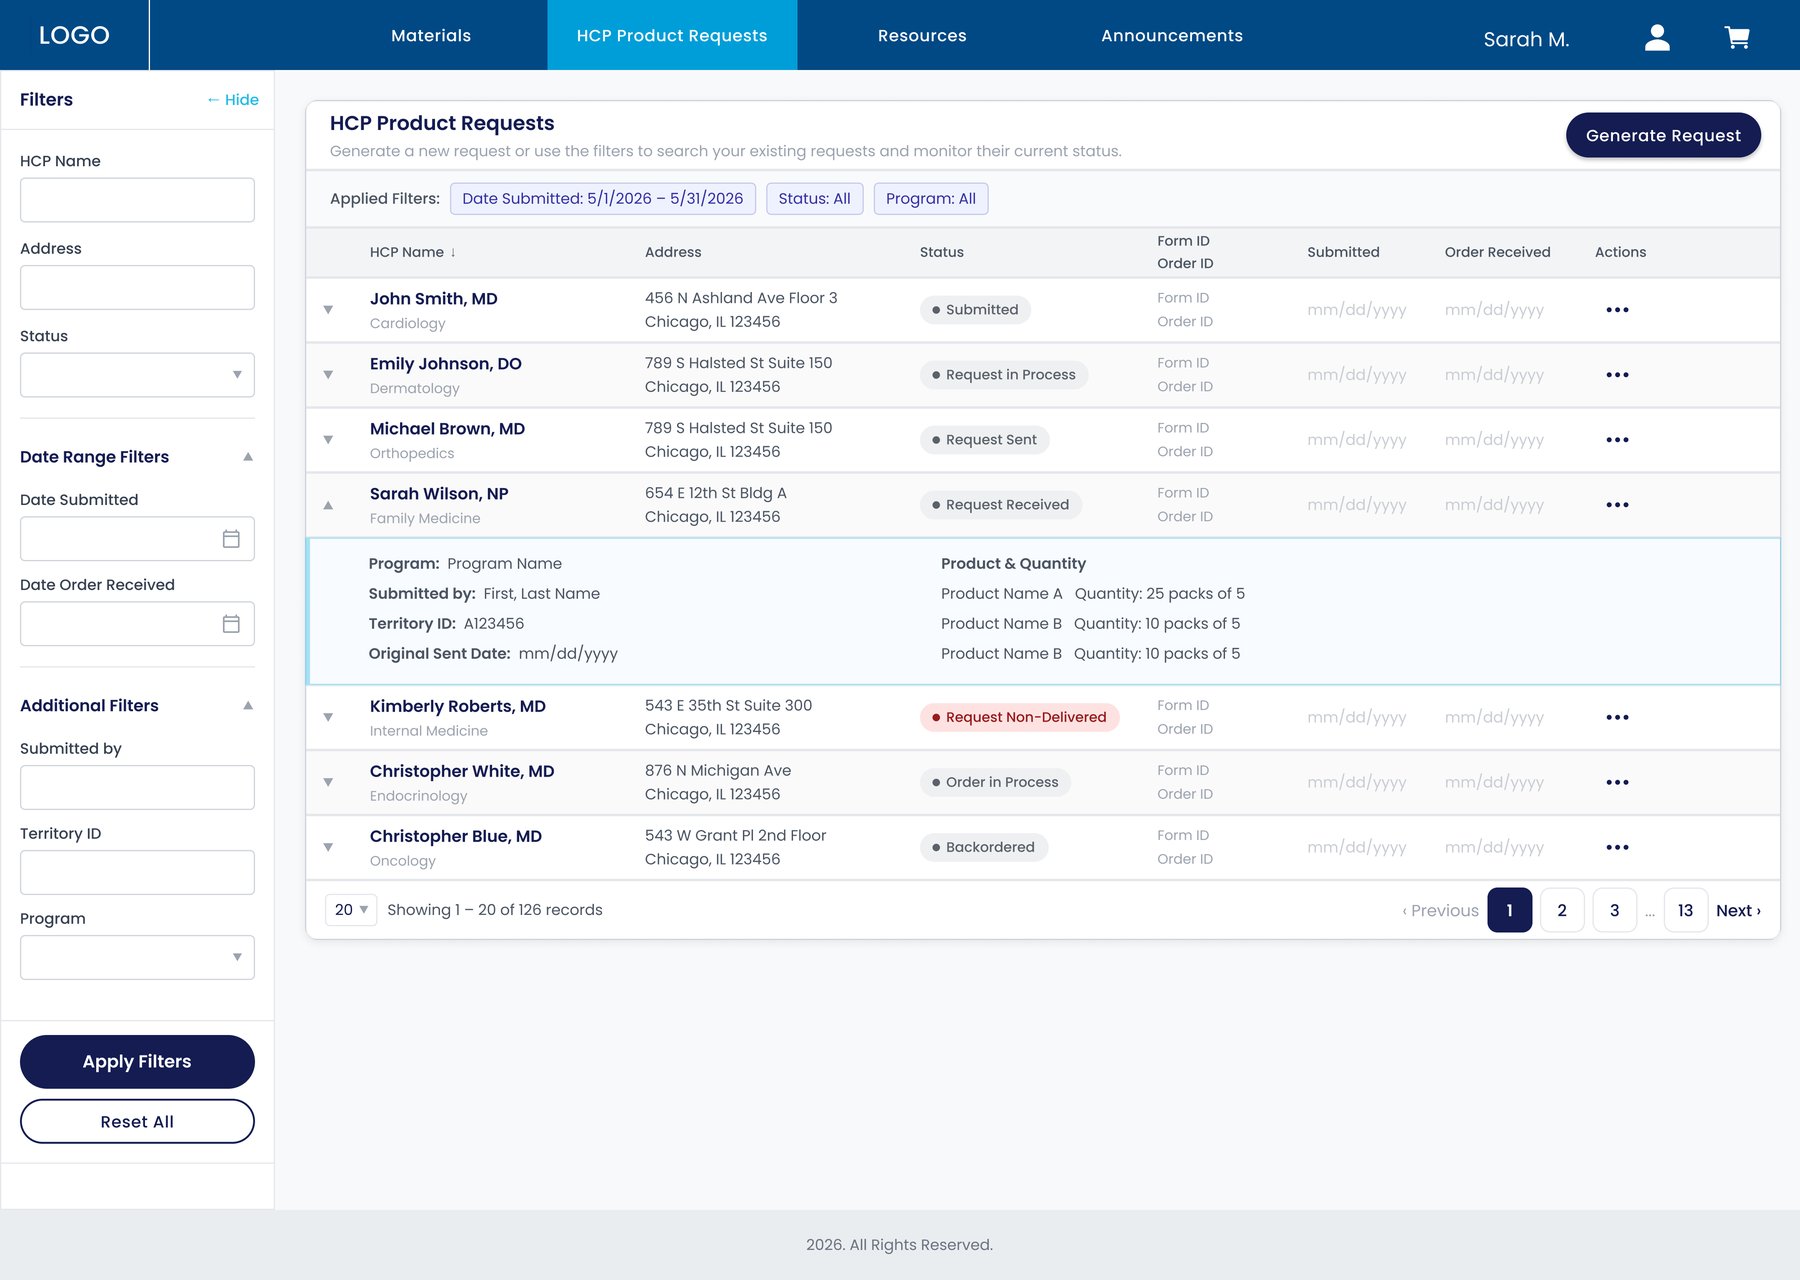Select current page 1 button
1800x1280 pixels.
pos(1509,910)
